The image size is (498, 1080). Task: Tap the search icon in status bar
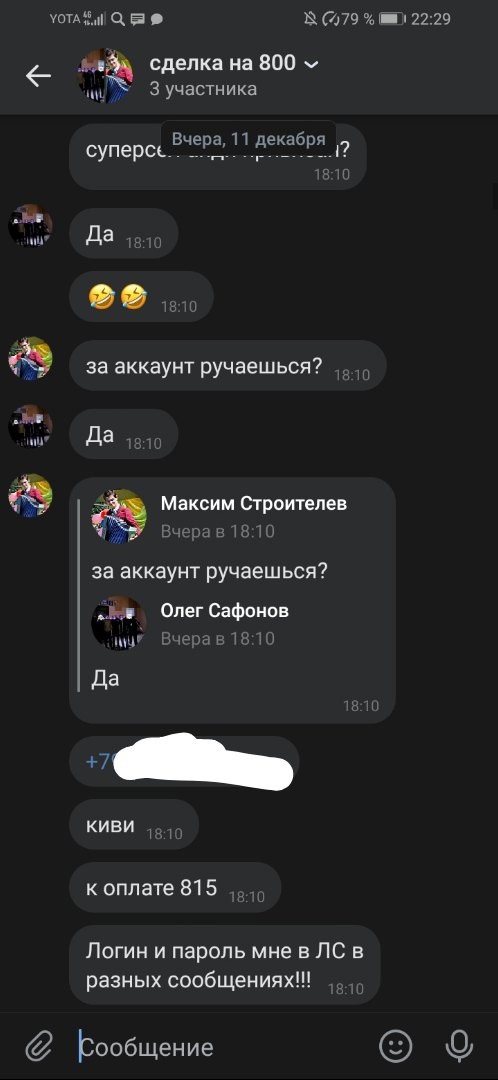tap(118, 19)
